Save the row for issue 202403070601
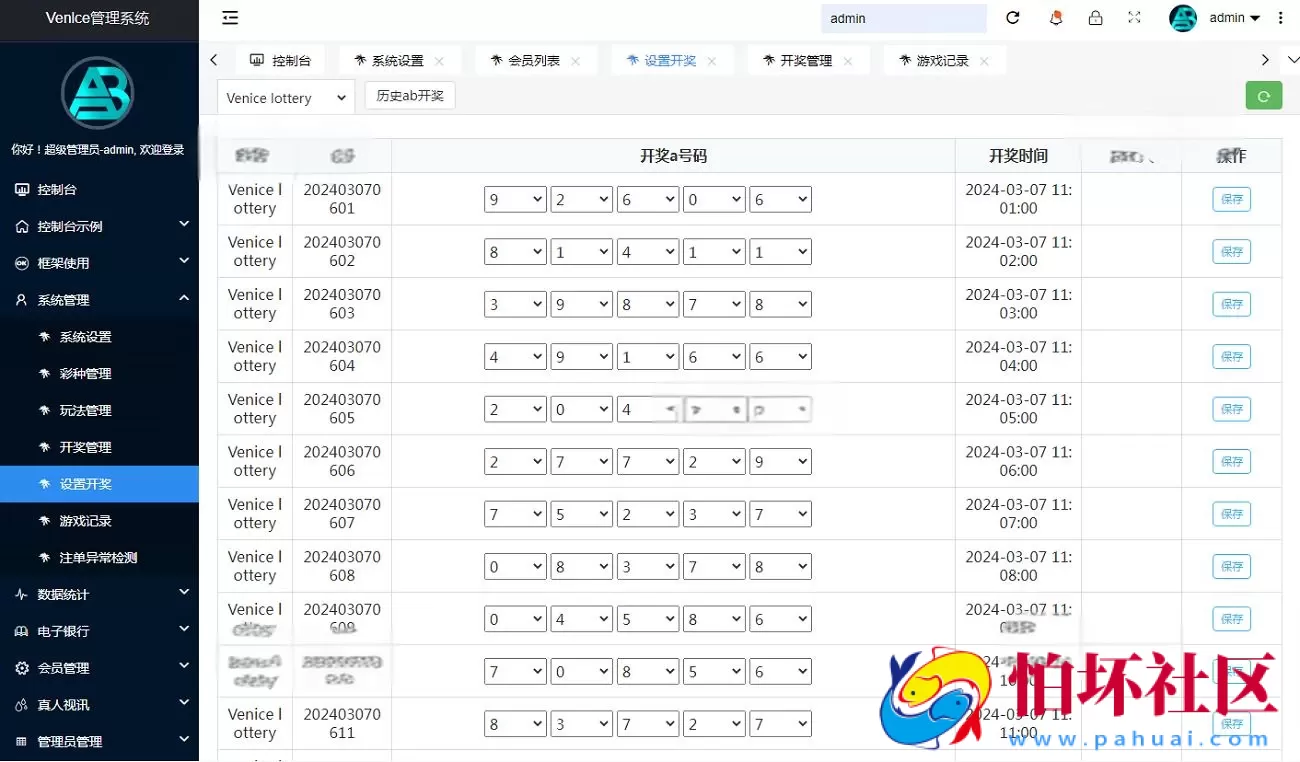1300x762 pixels. tap(1231, 199)
